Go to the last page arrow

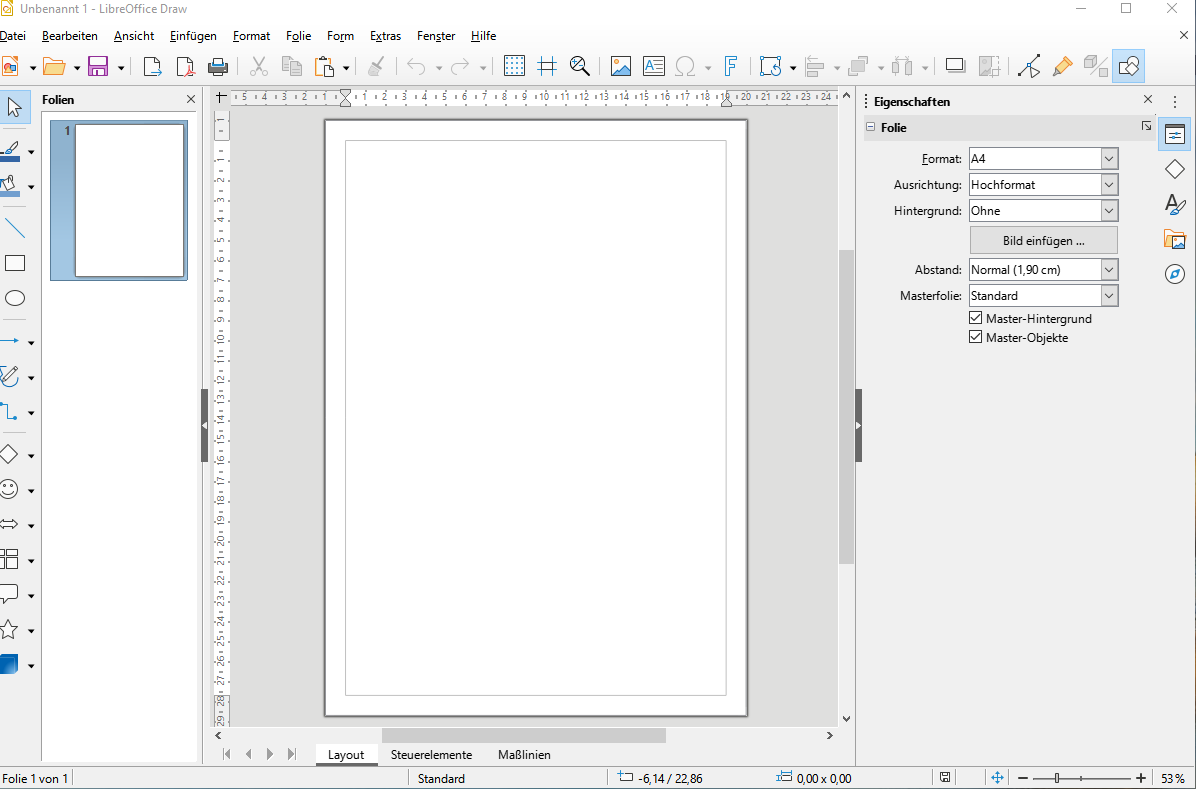(x=292, y=755)
